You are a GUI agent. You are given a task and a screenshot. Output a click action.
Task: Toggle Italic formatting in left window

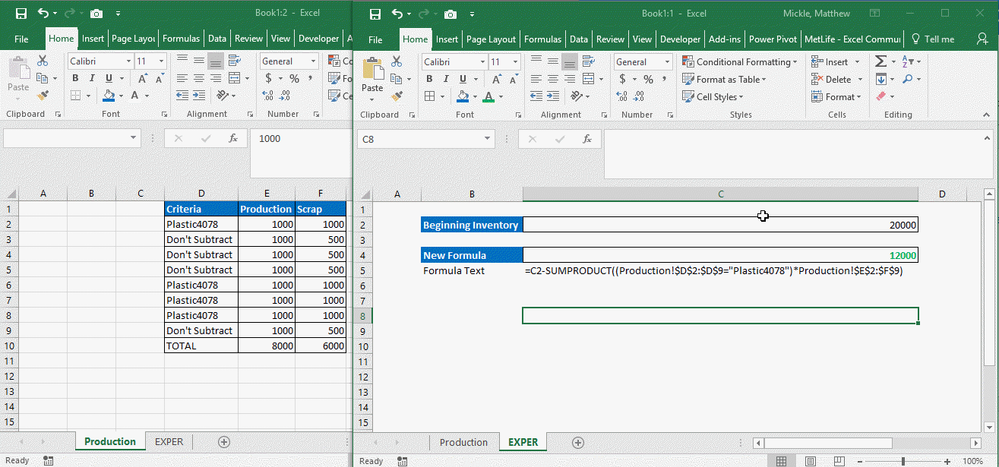90,79
